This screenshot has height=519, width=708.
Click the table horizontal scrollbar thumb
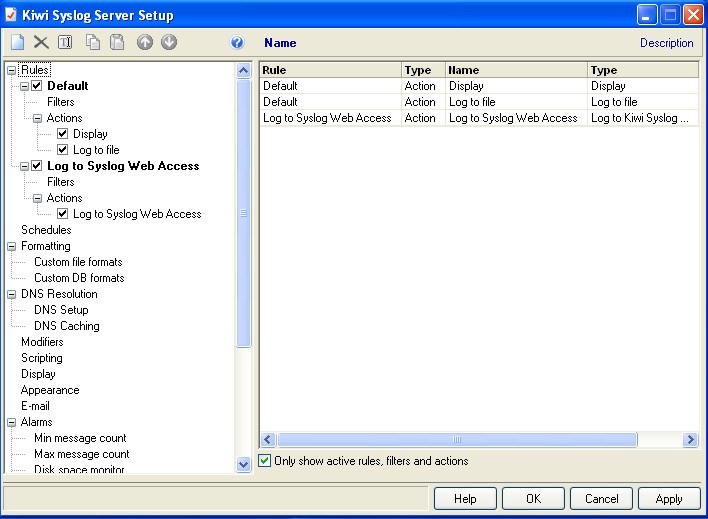tap(457, 439)
